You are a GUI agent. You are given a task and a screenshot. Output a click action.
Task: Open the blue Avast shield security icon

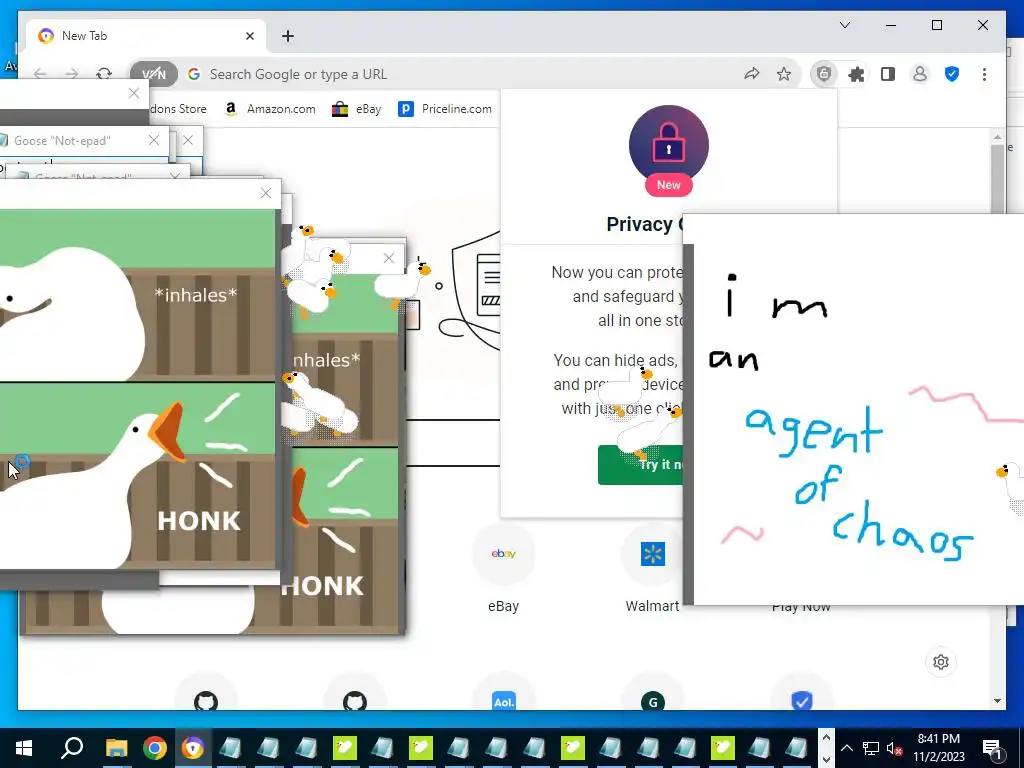tap(952, 74)
